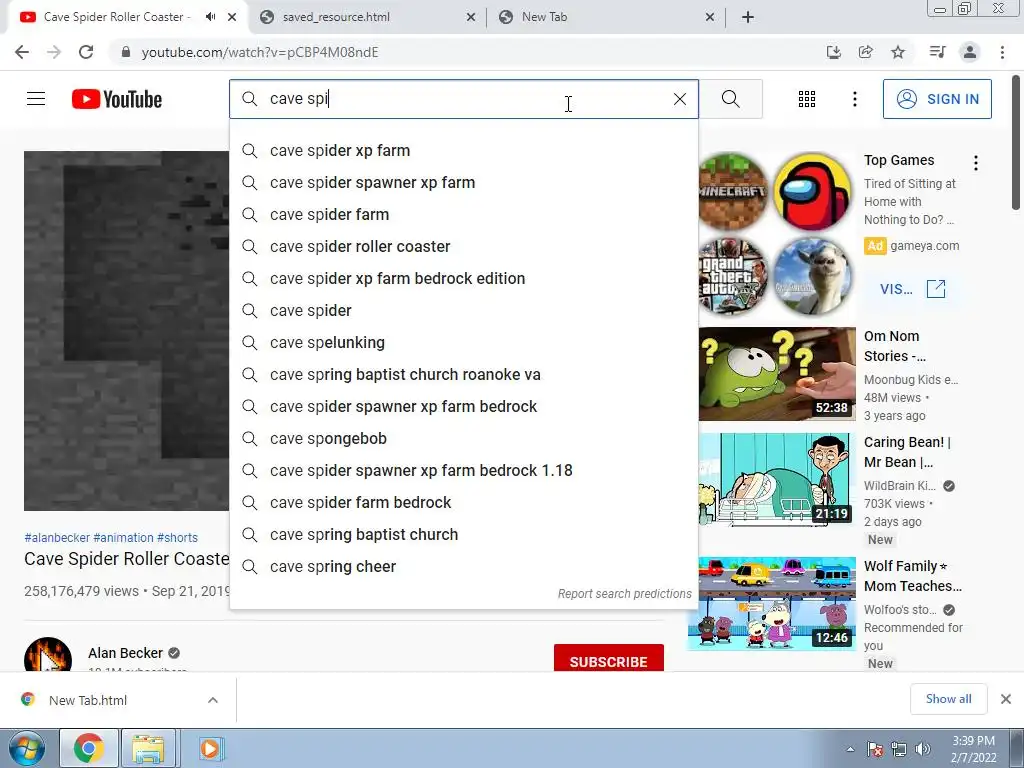
Task: Open Alan Becker's channel avatar
Action: point(48,655)
